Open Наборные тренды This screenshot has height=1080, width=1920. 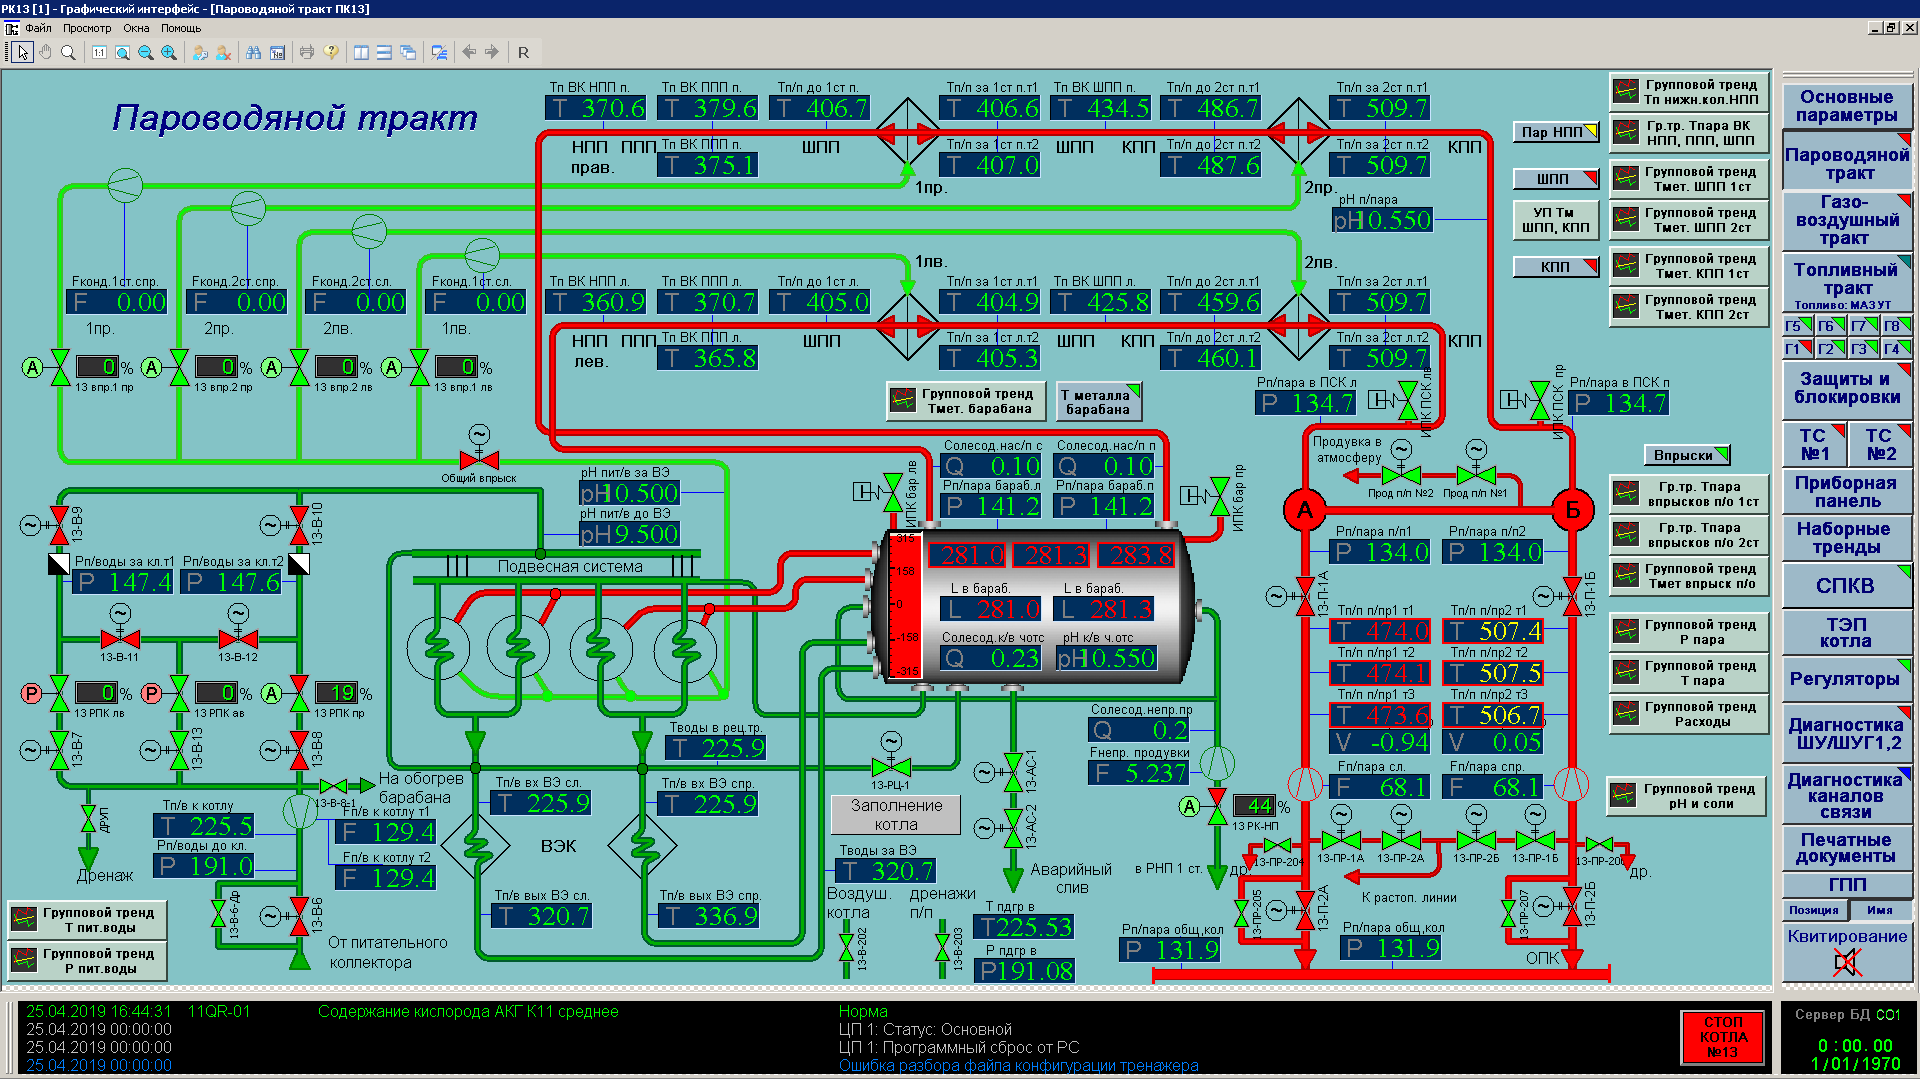(x=1846, y=538)
